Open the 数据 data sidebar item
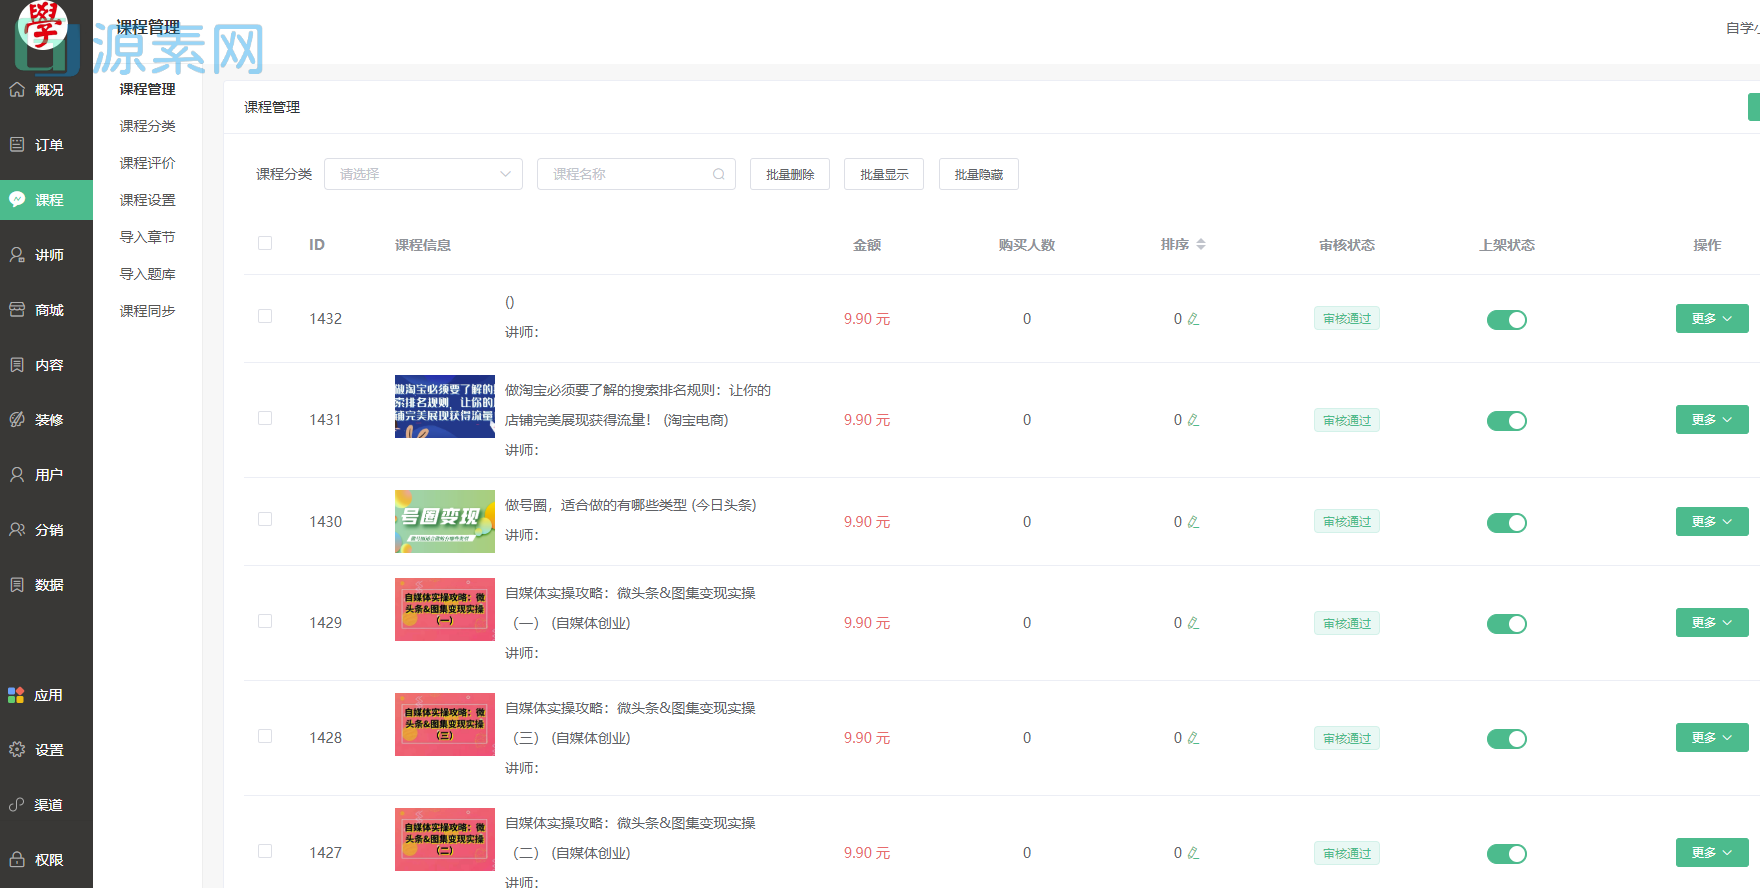Screen dimensions: 1760x888 pyautogui.click(x=46, y=585)
